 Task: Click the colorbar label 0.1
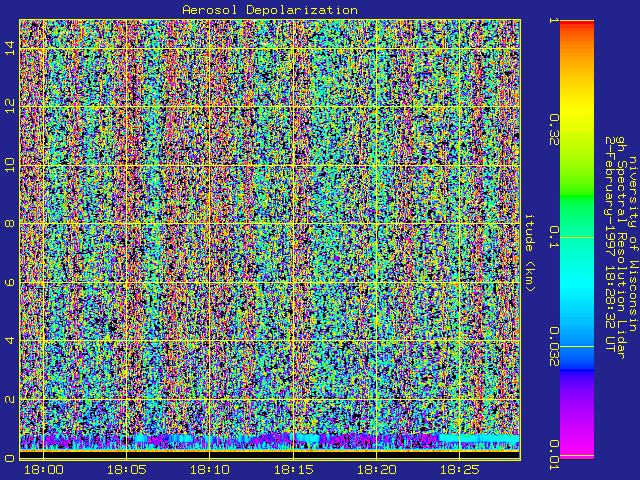(554, 237)
